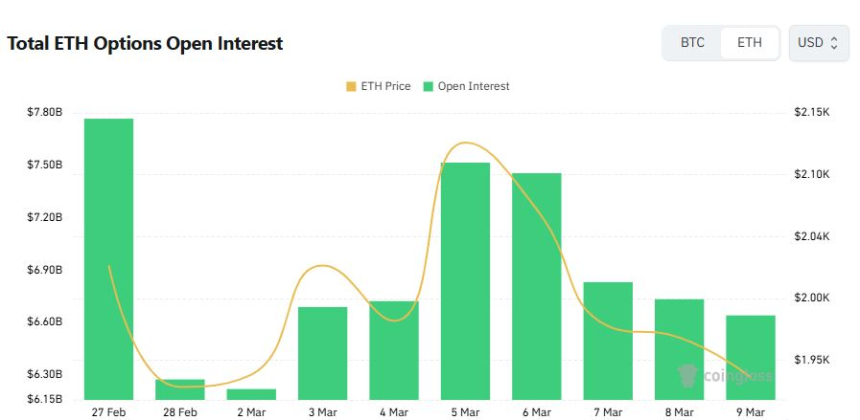This screenshot has width=860, height=420.
Task: Click the 4 Mar open interest bar
Action: (x=394, y=349)
